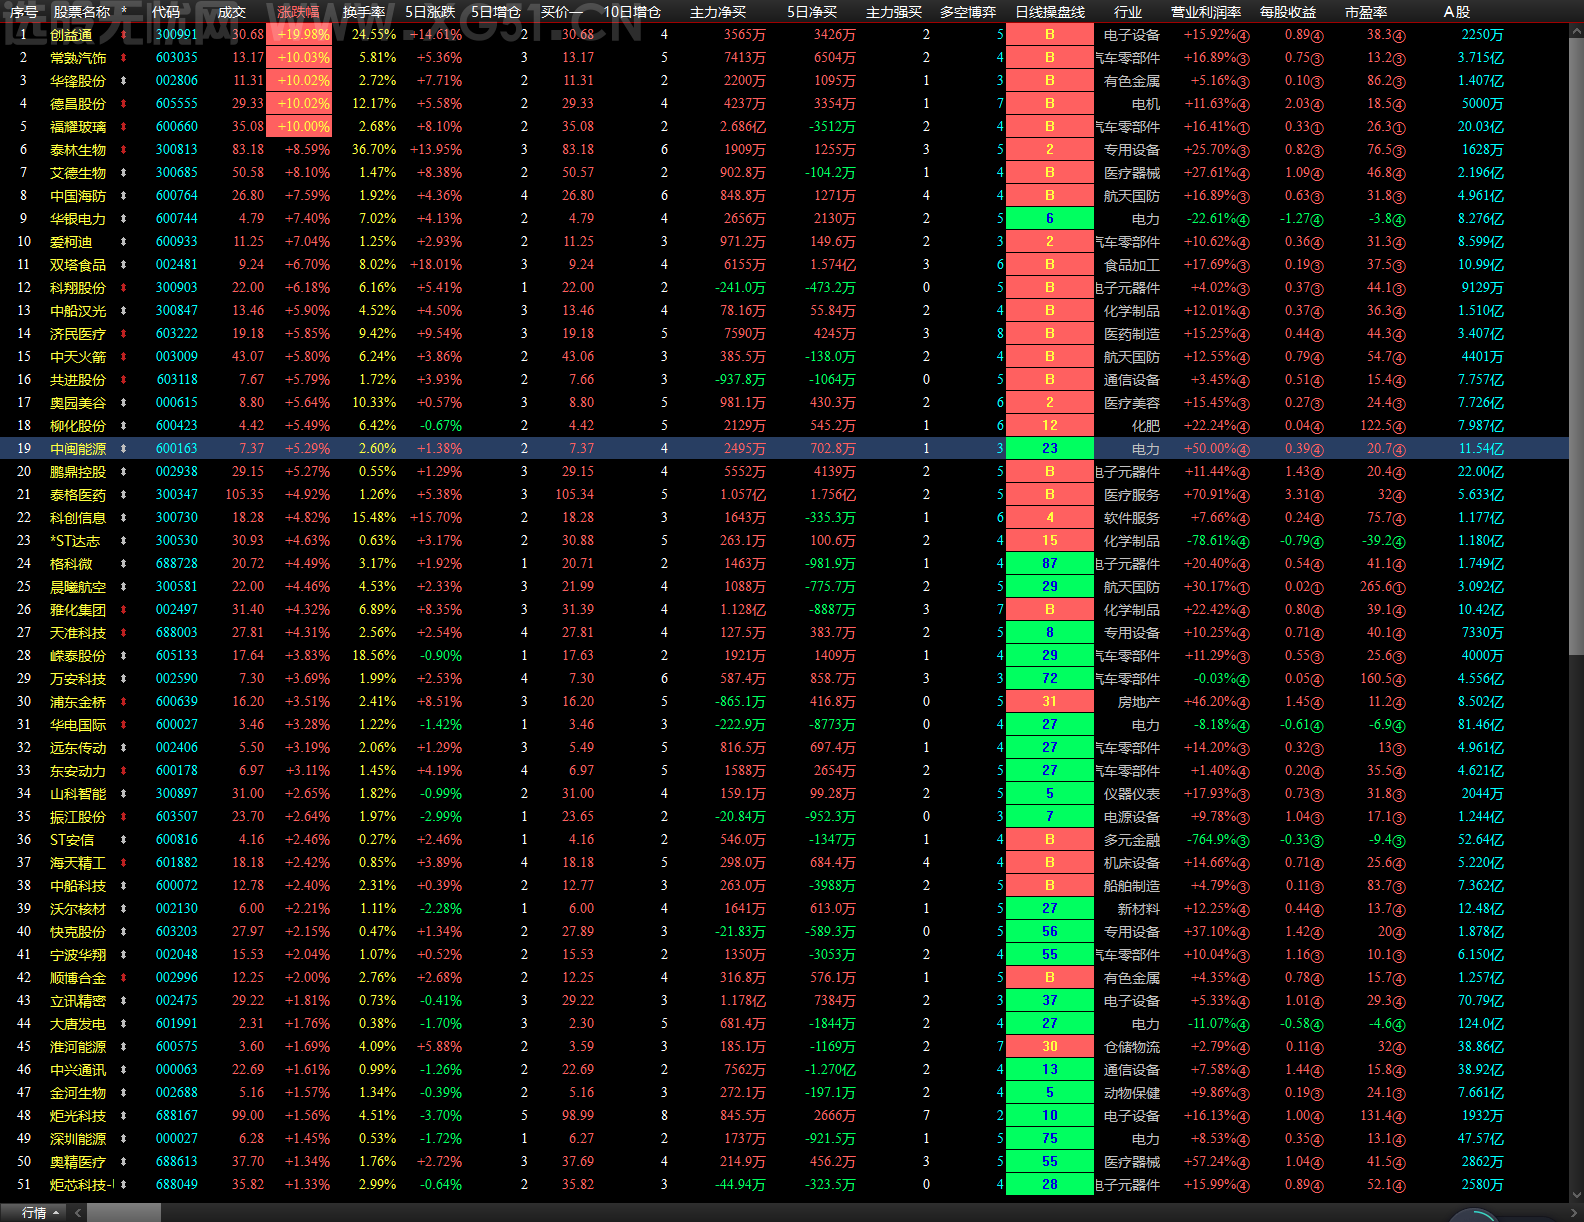Sort by 5日增仓 column header
Screen dimensions: 1584x1222
(496, 12)
